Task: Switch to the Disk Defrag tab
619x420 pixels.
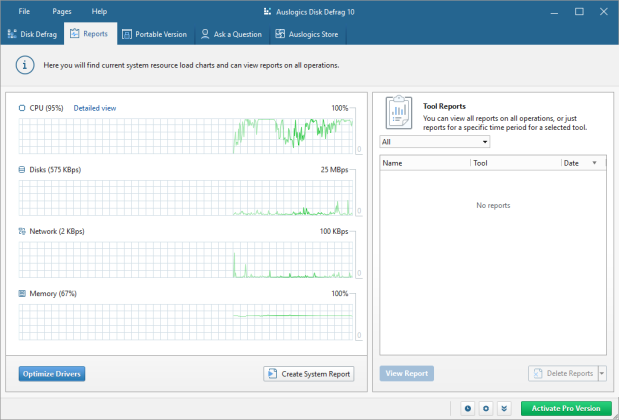Action: (x=33, y=34)
